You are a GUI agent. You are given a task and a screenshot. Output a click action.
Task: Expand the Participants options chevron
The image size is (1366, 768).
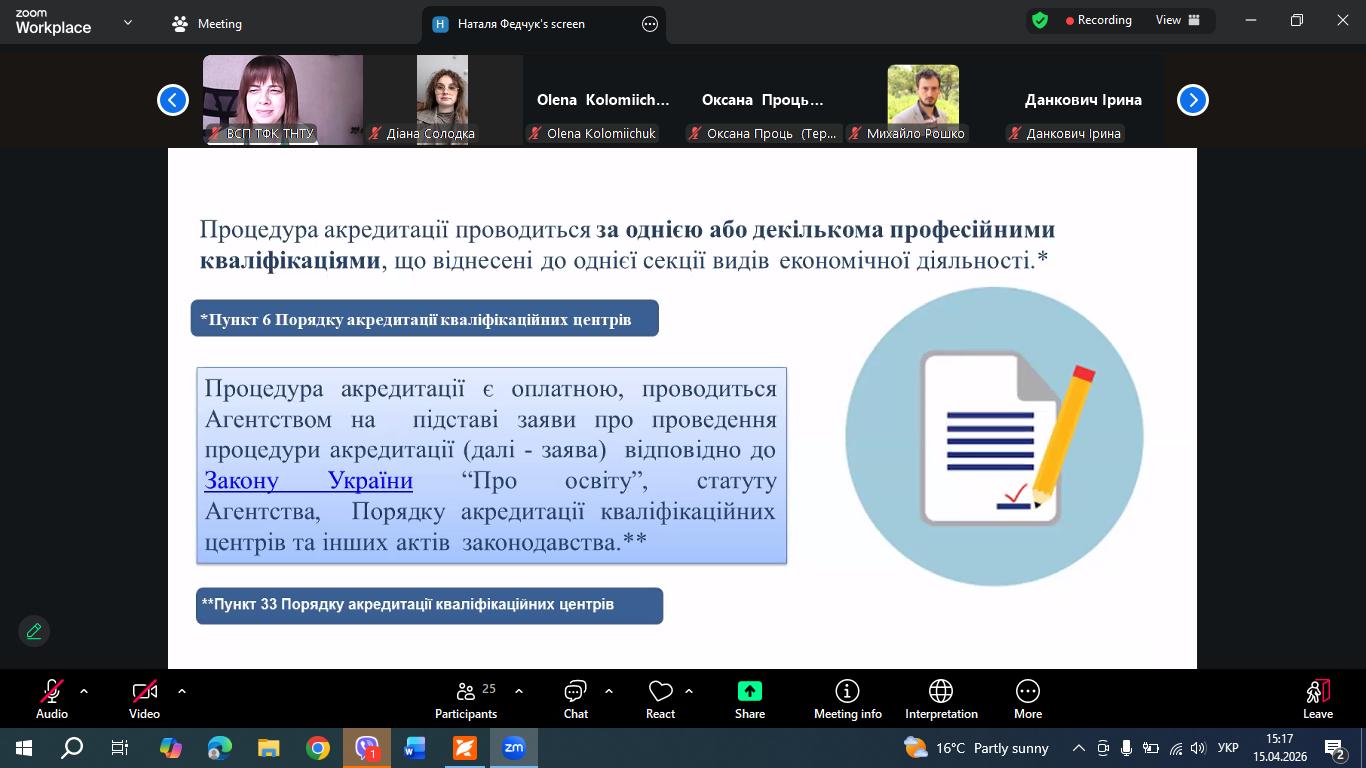coord(519,691)
